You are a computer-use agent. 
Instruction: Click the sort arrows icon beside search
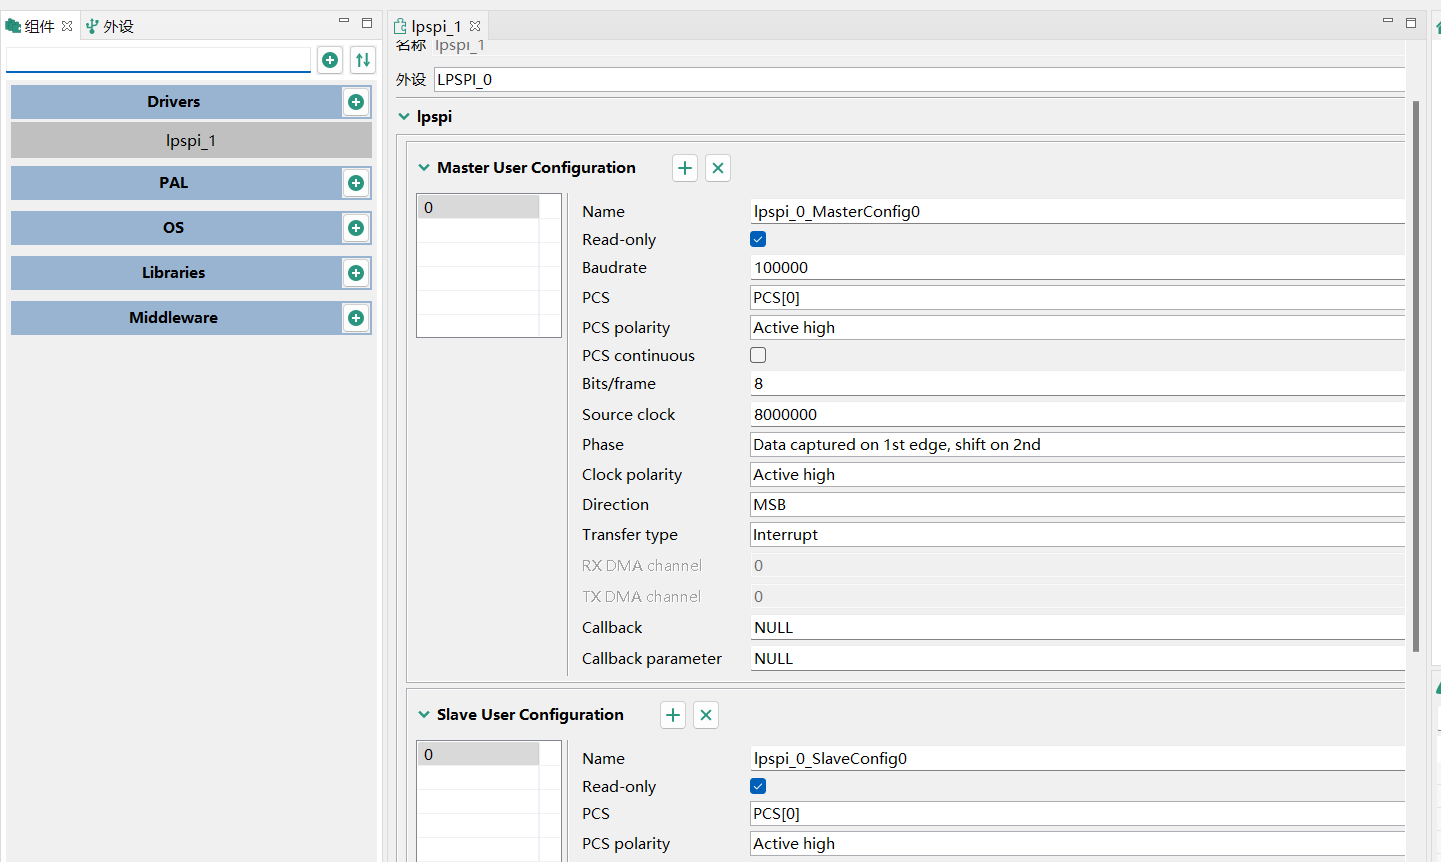pos(363,60)
